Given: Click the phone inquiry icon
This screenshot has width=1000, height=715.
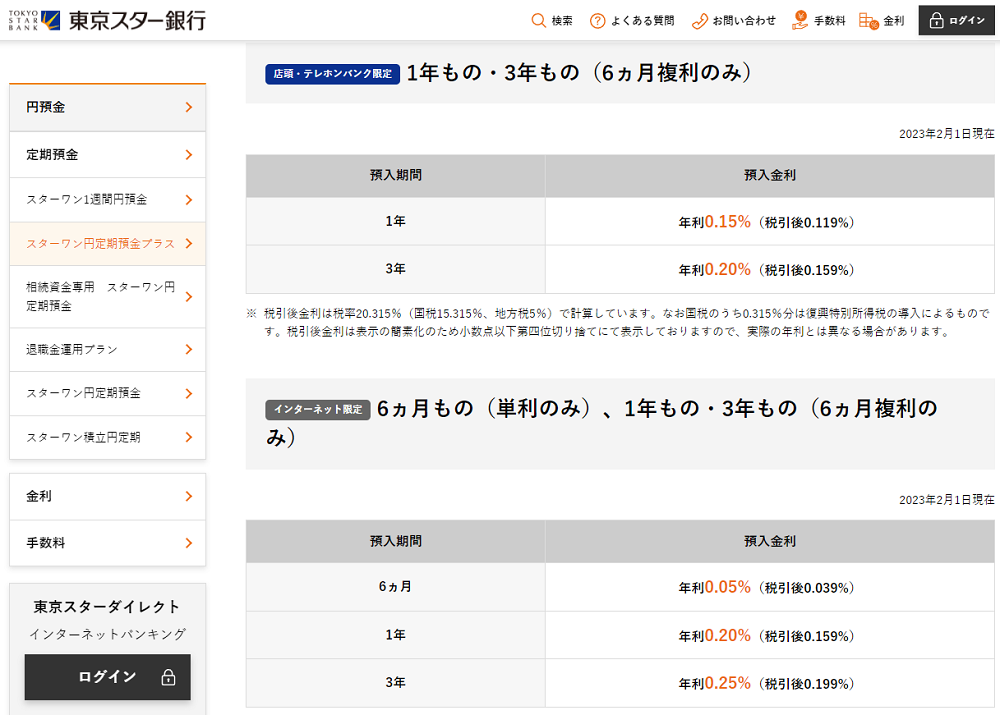Looking at the screenshot, I should [700, 21].
